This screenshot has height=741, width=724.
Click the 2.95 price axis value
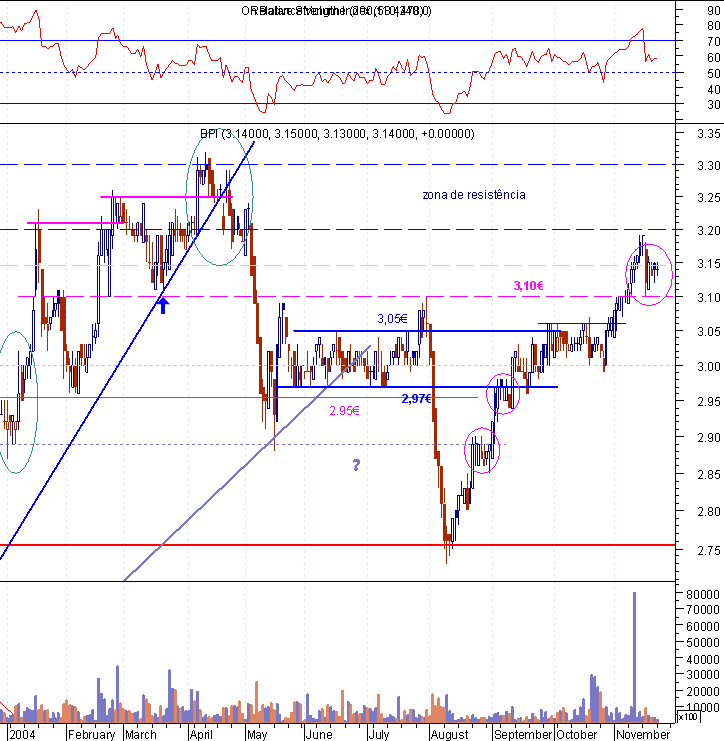click(x=709, y=402)
